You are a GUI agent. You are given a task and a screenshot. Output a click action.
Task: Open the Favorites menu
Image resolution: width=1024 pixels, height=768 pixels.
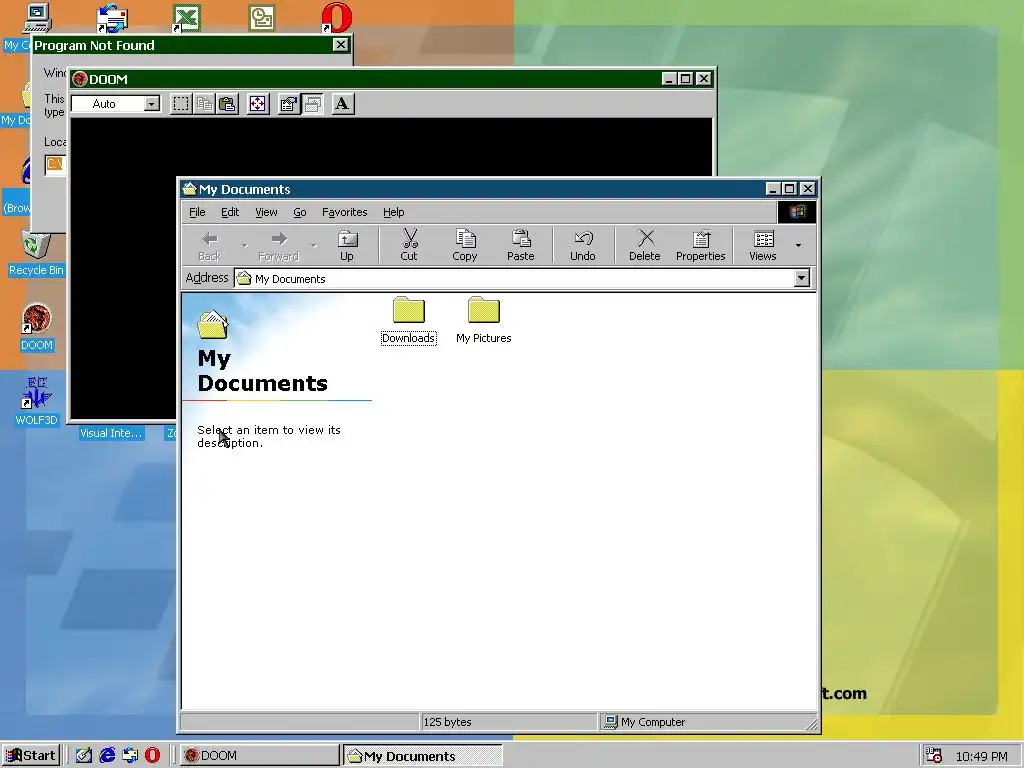[x=344, y=212]
